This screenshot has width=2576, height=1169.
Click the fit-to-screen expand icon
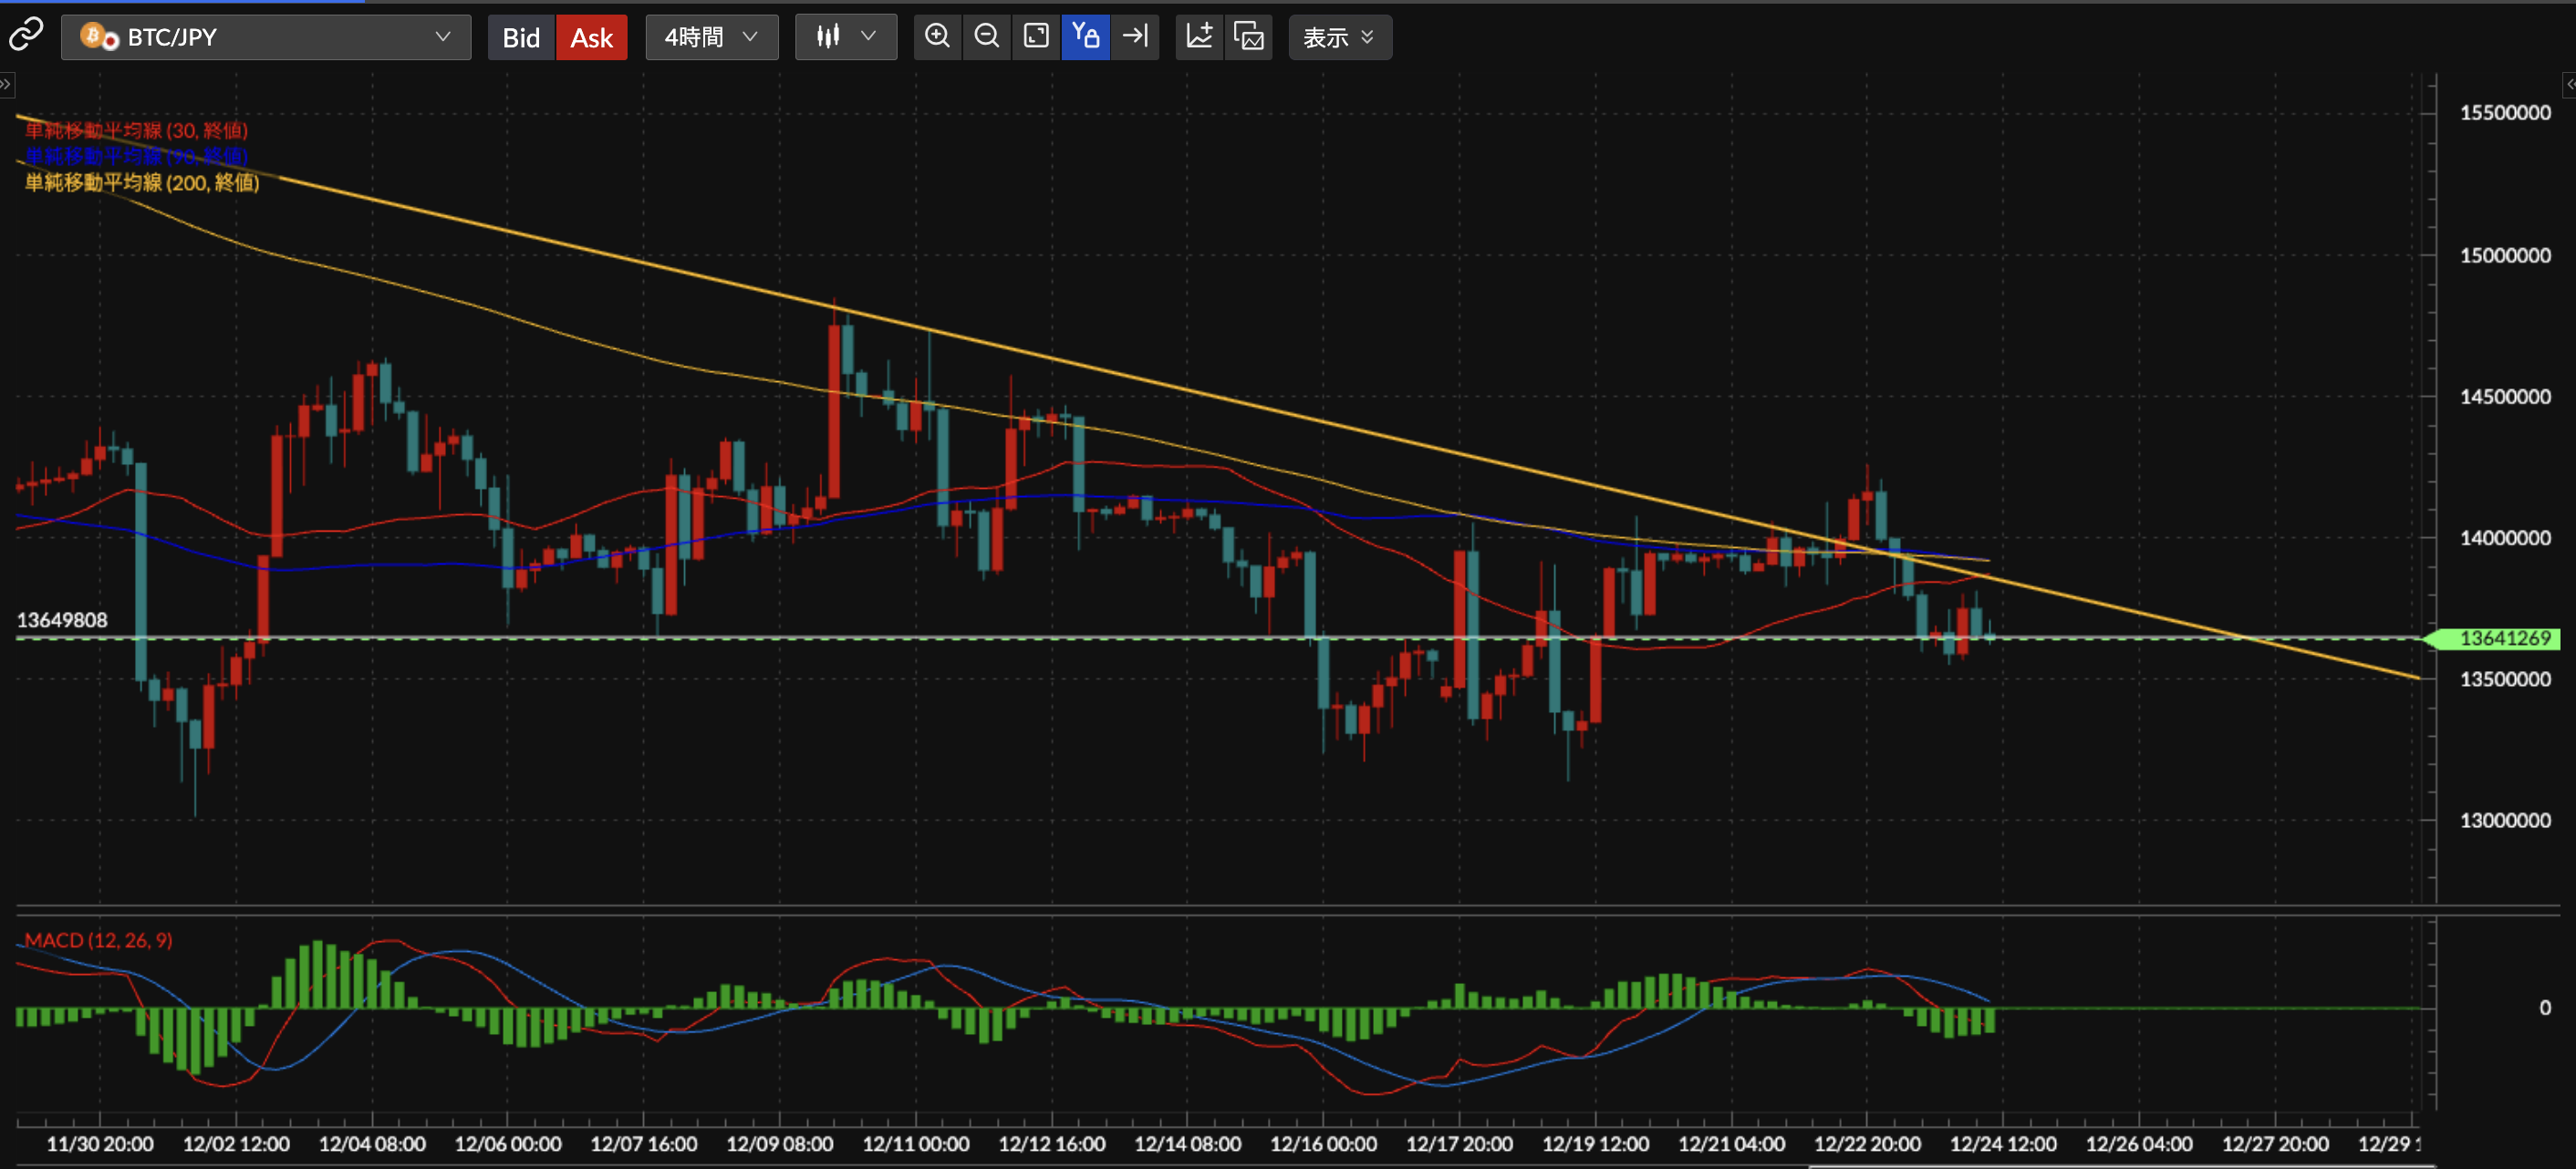click(1036, 37)
